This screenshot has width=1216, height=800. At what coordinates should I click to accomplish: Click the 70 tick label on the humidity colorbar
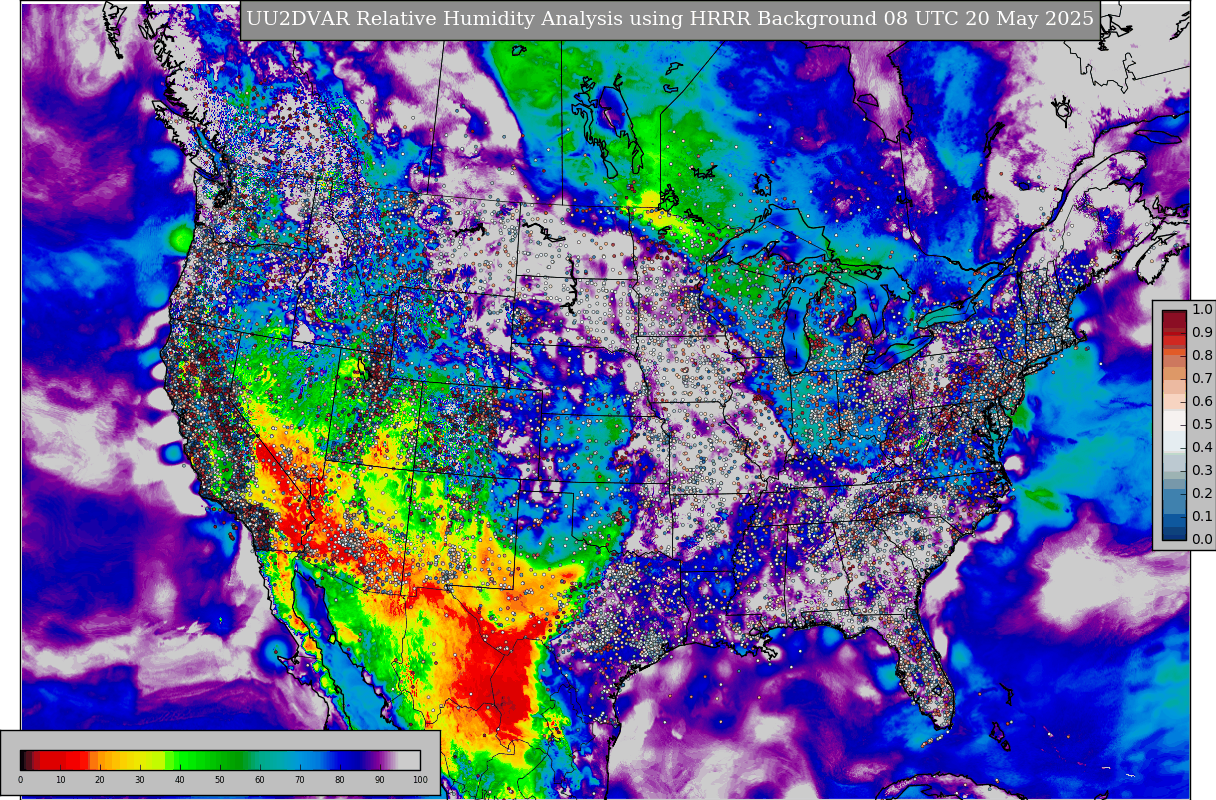(300, 780)
